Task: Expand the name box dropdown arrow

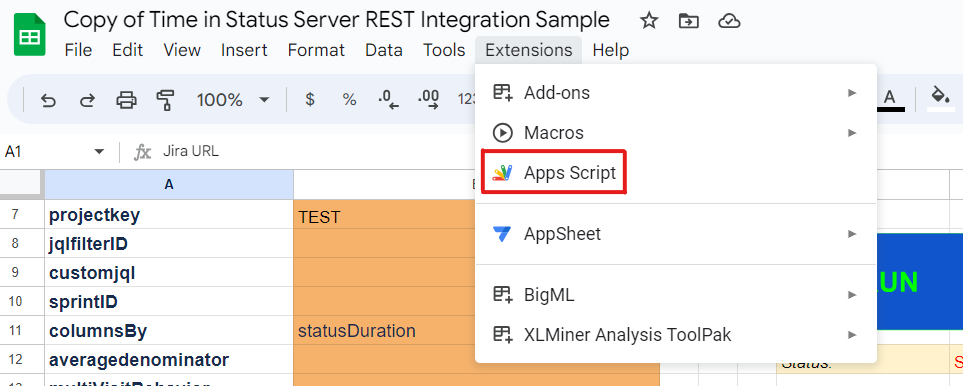Action: pos(99,151)
